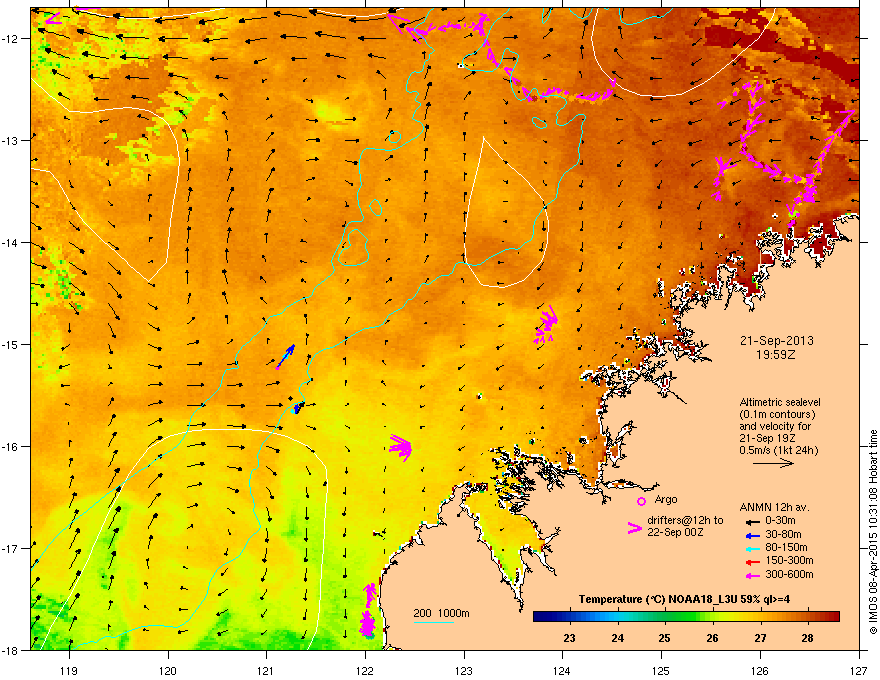Click the 'drifters@12h to' legend label
Viewport: 880px width, 680px height.
[x=685, y=521]
